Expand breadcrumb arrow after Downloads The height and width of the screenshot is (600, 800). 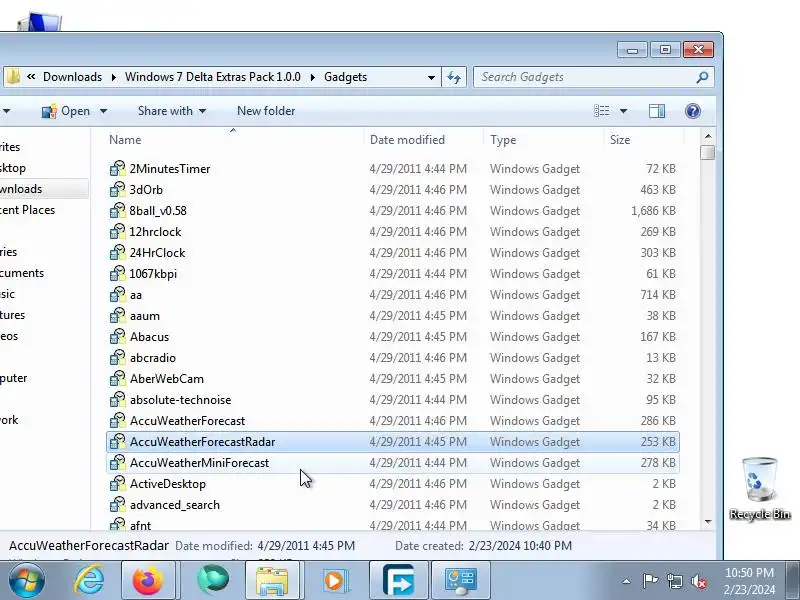pyautogui.click(x=113, y=77)
